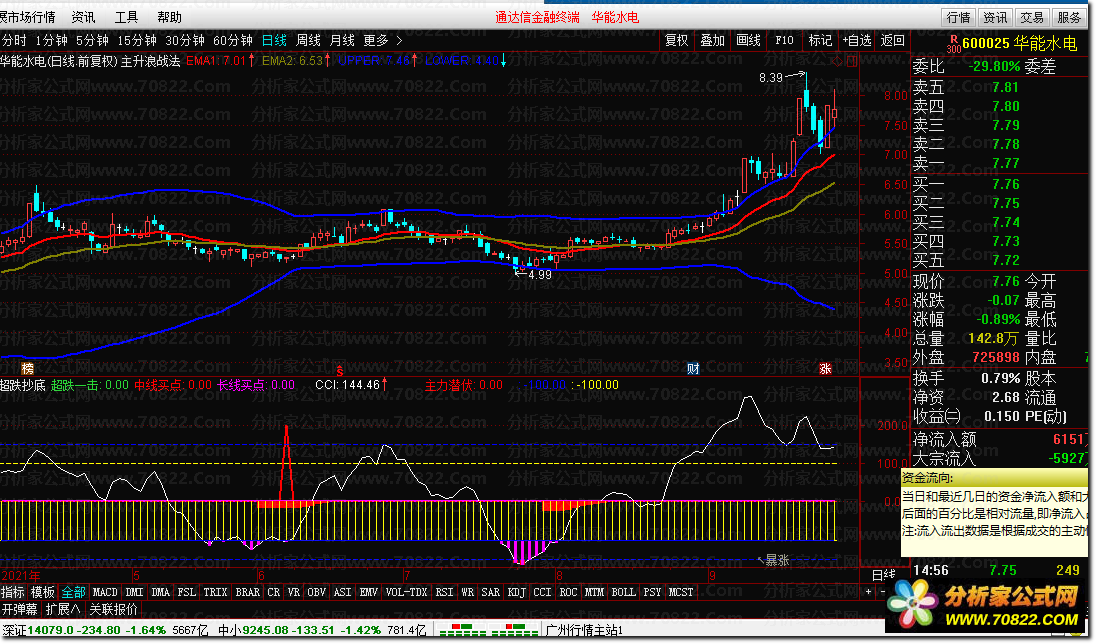Click the 服务 service button
Image resolution: width=1097 pixels, height=644 pixels.
click(x=1069, y=17)
